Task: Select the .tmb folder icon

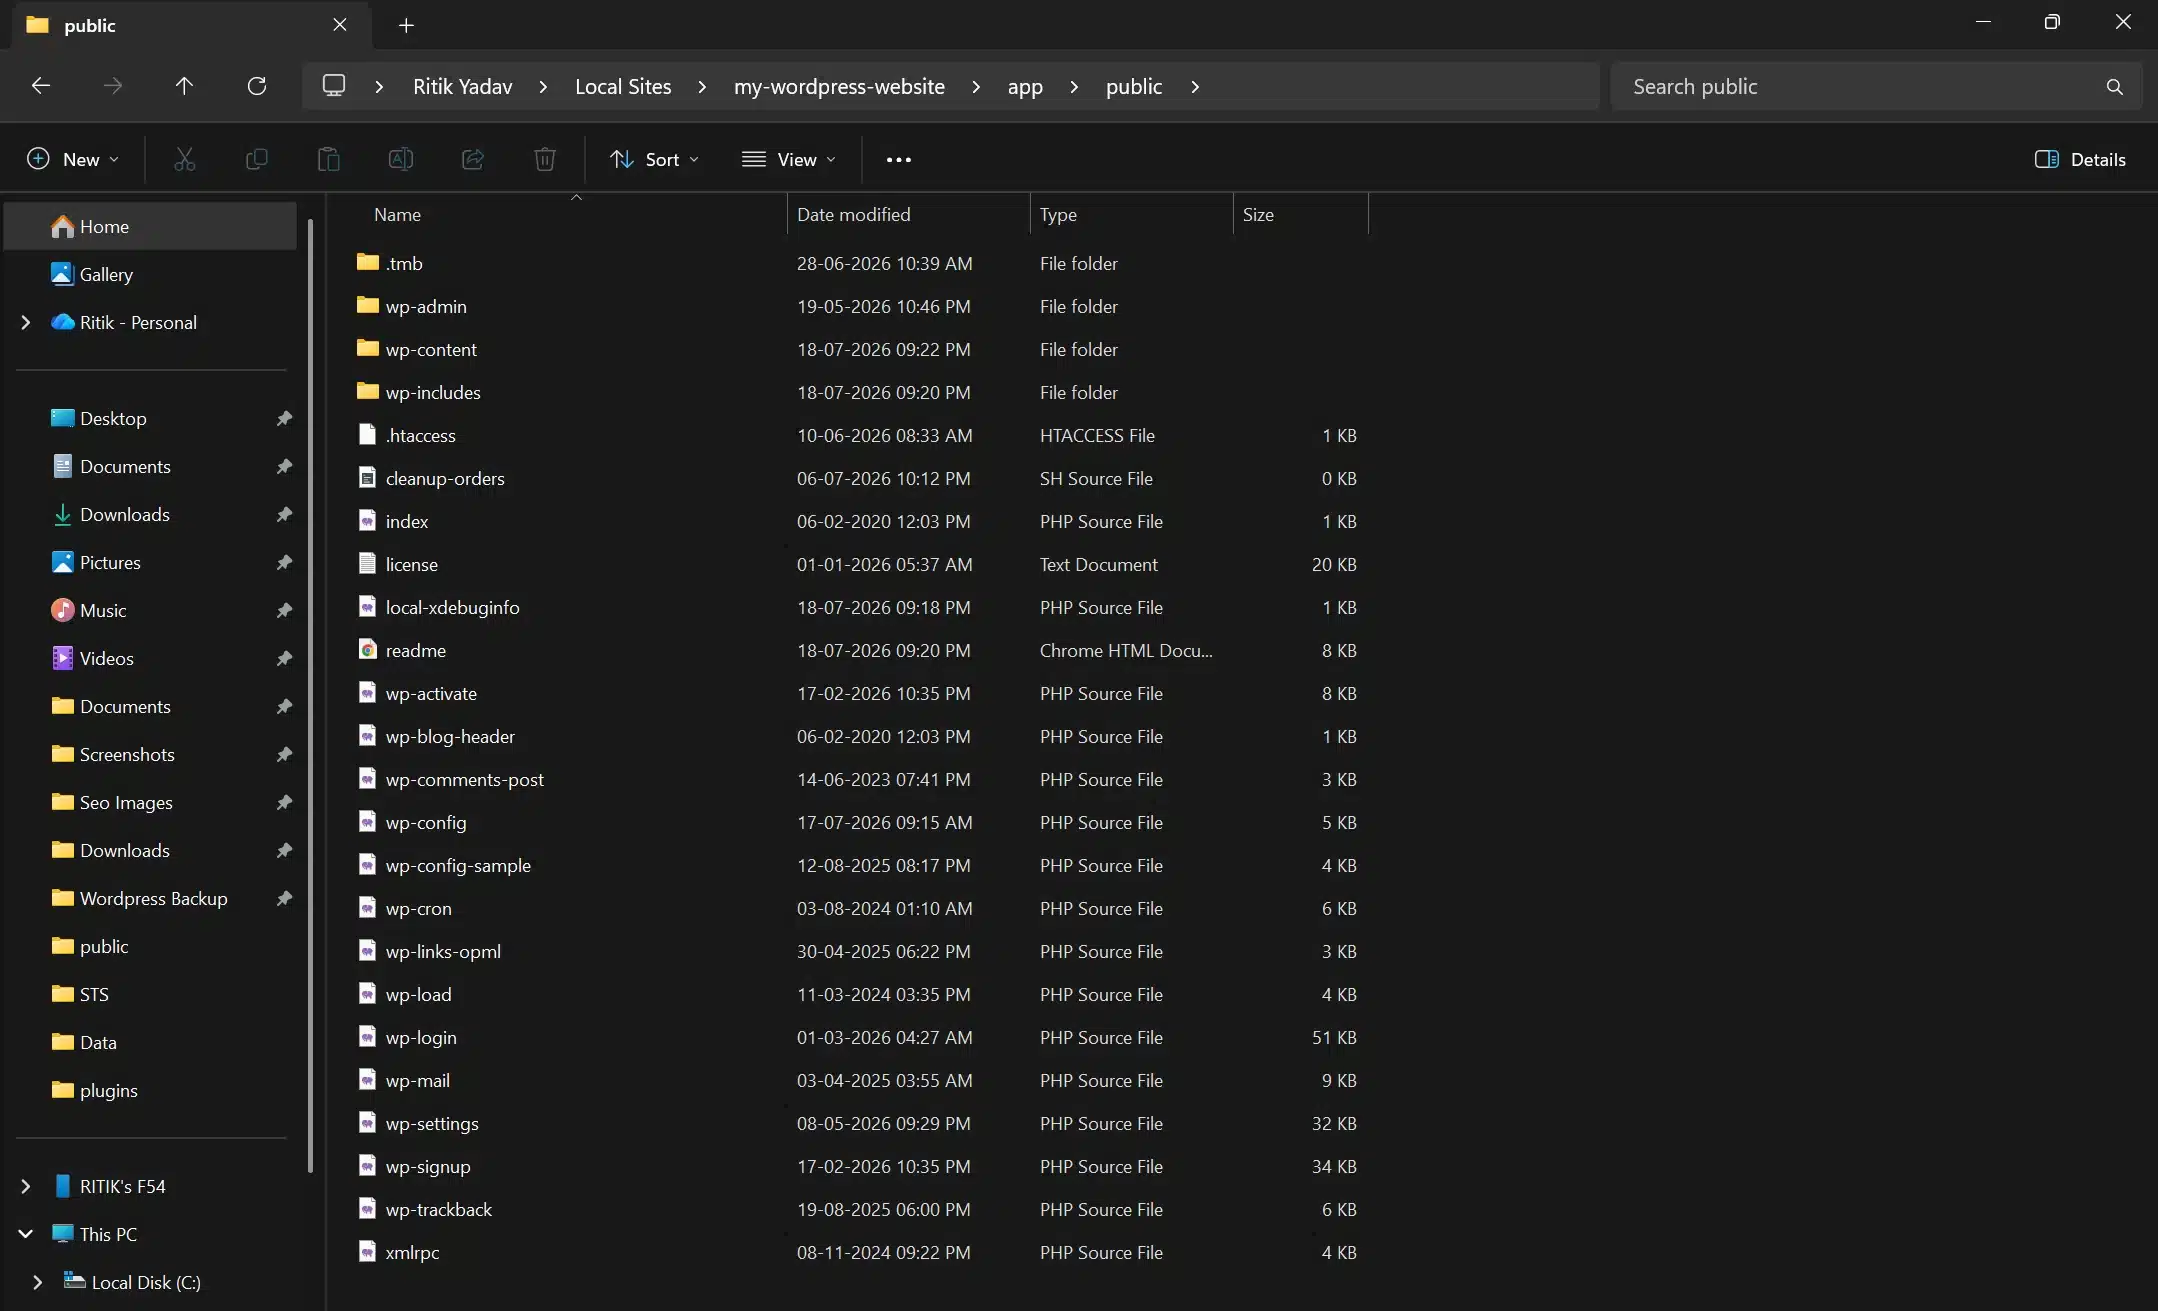Action: (368, 262)
